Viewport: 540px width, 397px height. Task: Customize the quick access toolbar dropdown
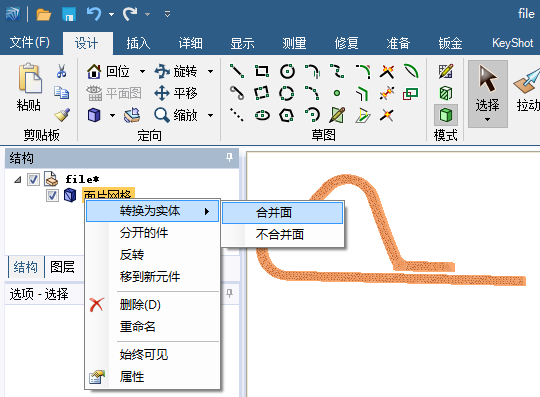[167, 14]
